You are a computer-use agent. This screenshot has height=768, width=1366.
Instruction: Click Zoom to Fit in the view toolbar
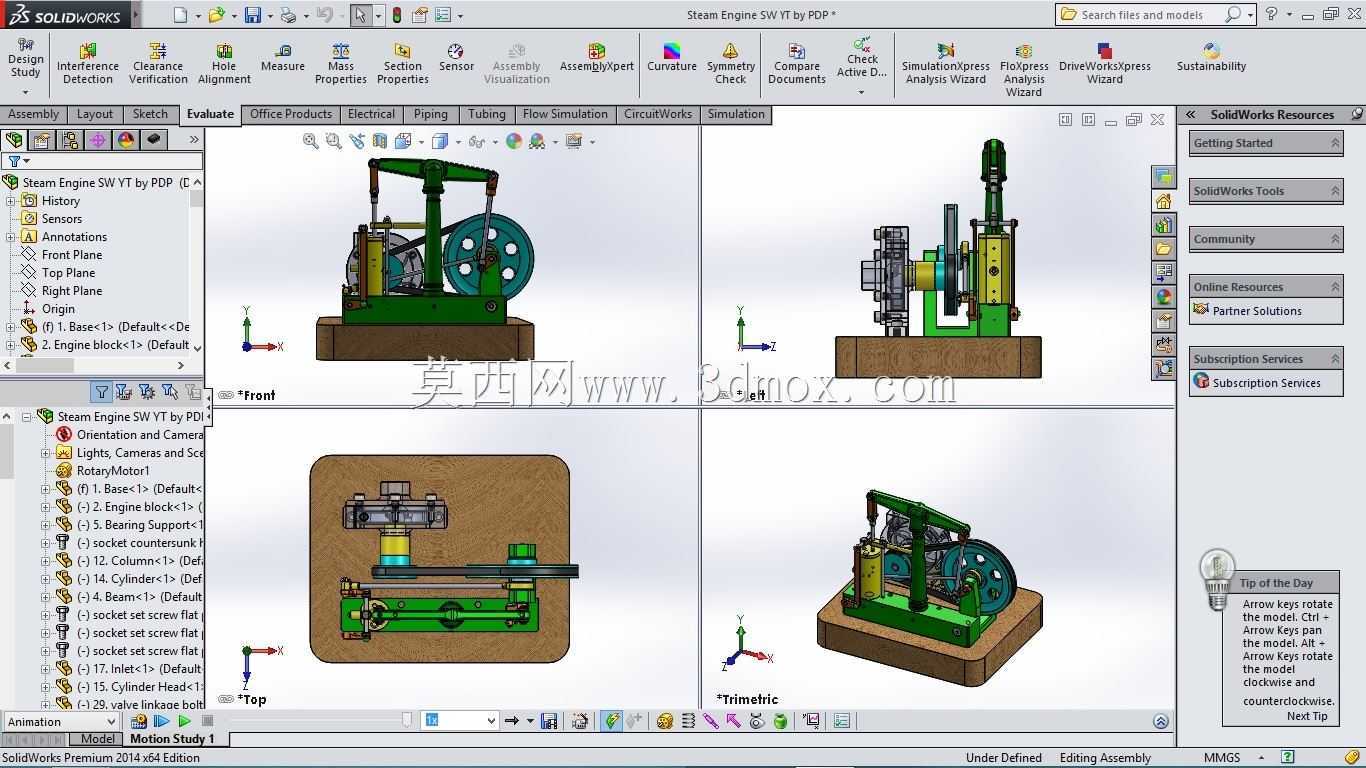click(311, 141)
